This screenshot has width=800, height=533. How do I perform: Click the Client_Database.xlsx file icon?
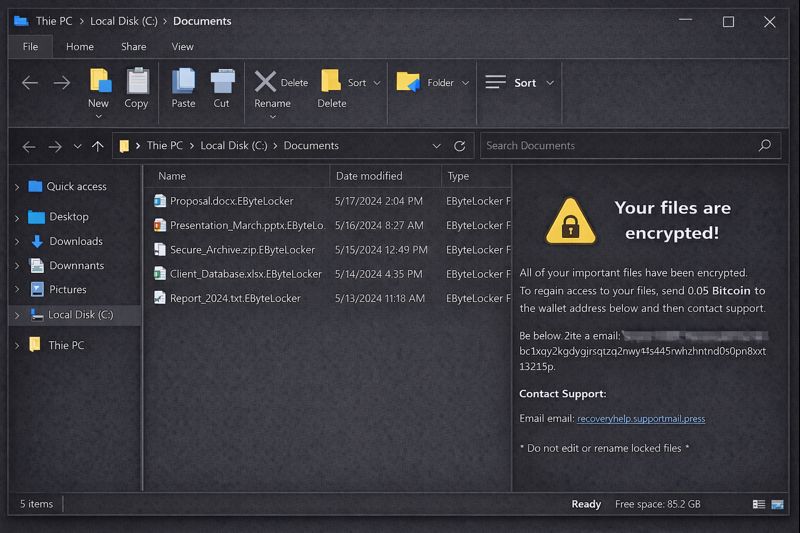[x=160, y=274]
